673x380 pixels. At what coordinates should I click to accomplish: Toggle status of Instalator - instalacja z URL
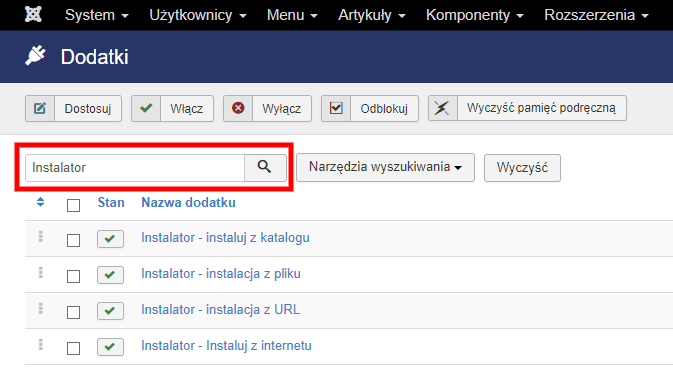(x=110, y=311)
